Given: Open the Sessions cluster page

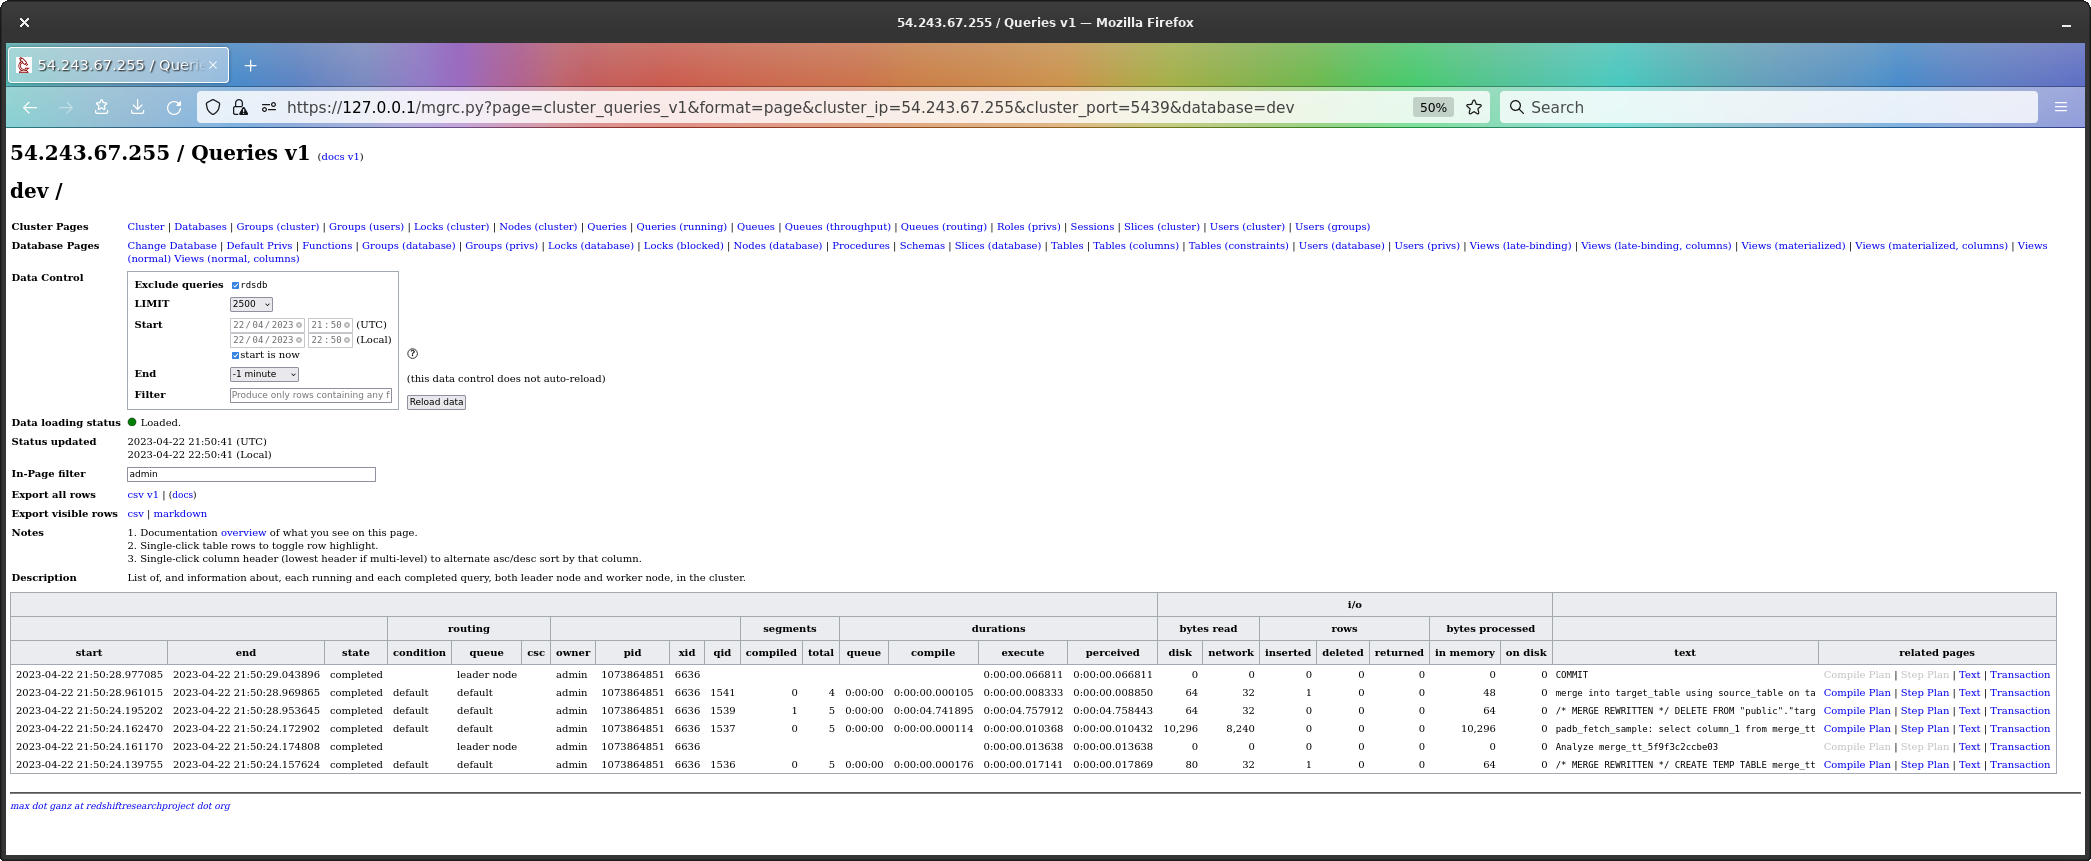Looking at the screenshot, I should (x=1092, y=227).
